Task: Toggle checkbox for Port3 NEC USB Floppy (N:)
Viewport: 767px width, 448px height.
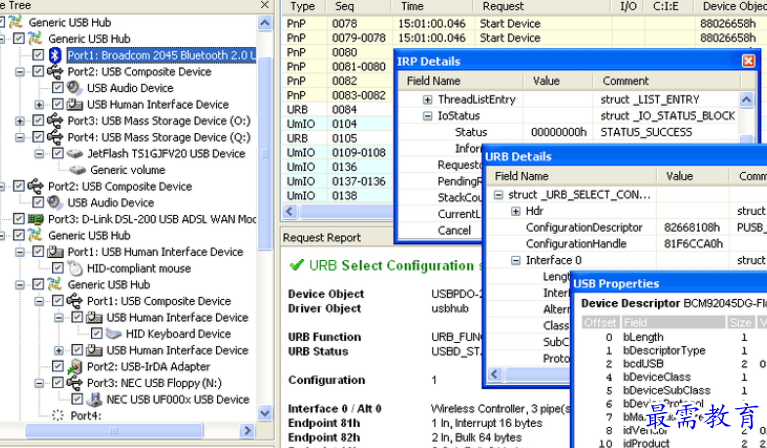Action: point(58,383)
